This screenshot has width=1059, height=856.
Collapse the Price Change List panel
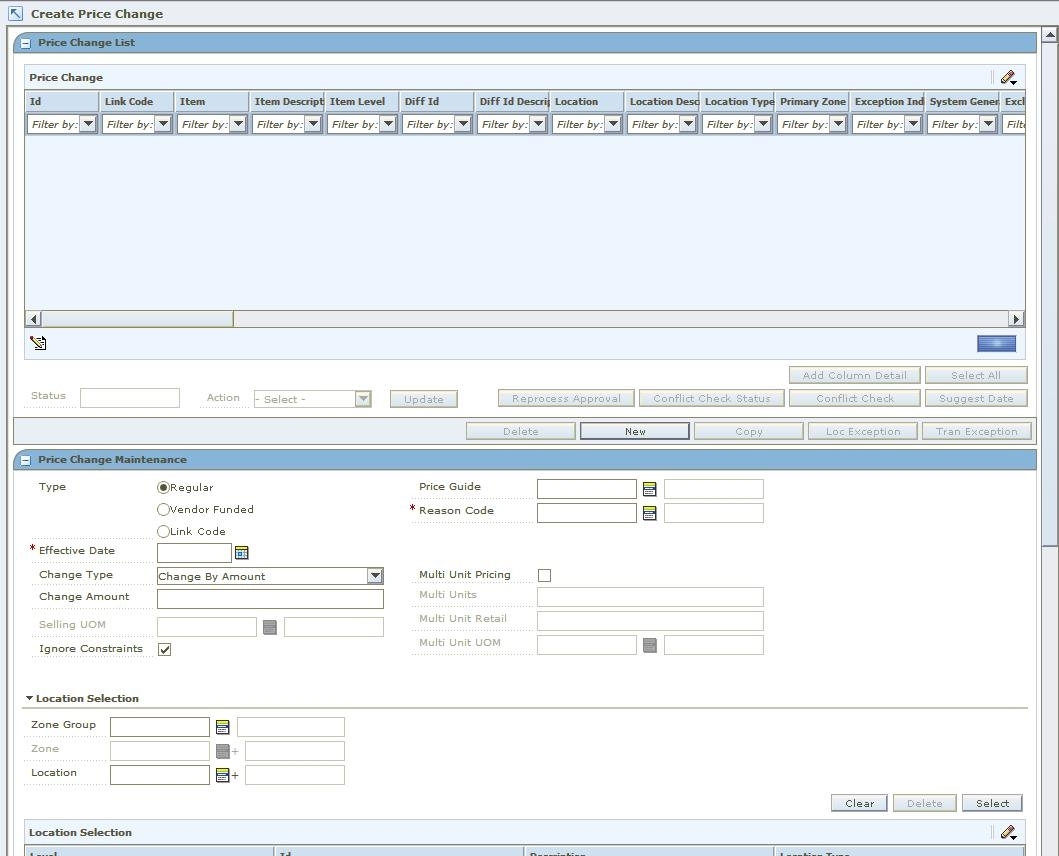tap(26, 43)
